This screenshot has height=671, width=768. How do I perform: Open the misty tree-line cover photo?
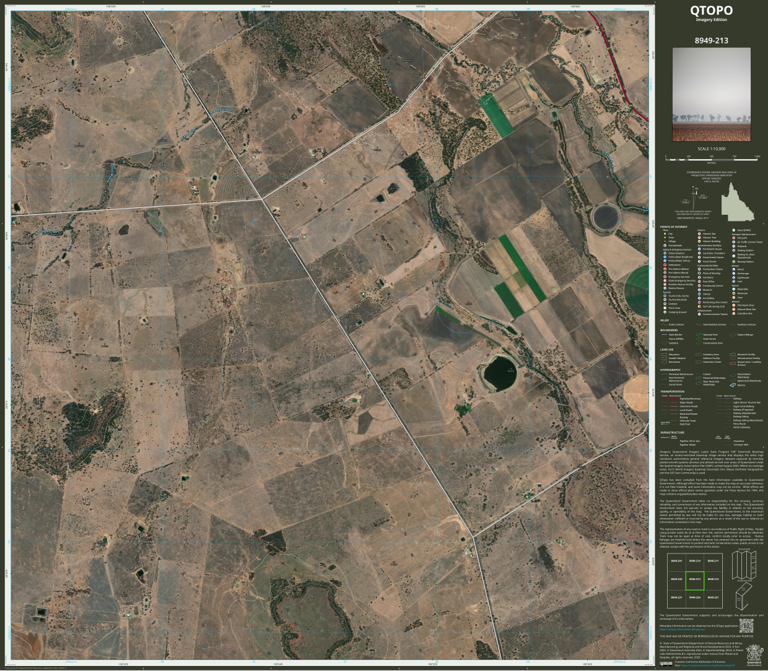click(x=711, y=94)
